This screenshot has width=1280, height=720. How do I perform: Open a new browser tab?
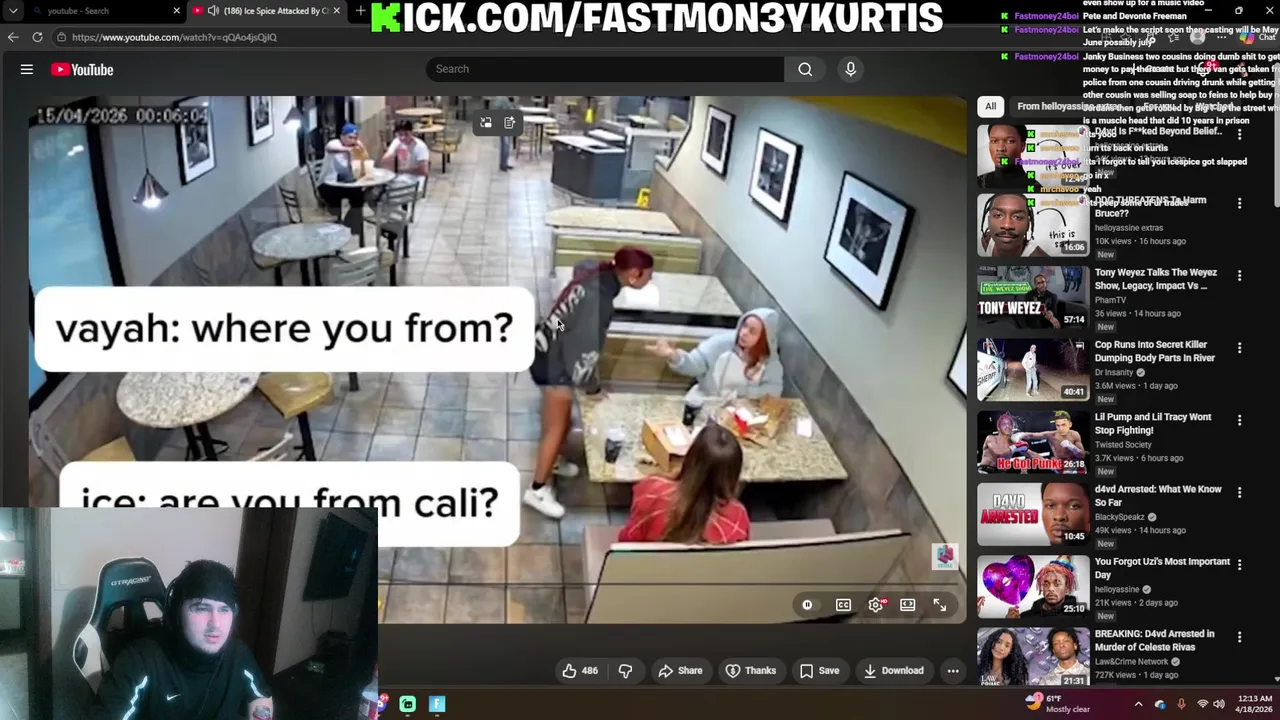point(360,11)
